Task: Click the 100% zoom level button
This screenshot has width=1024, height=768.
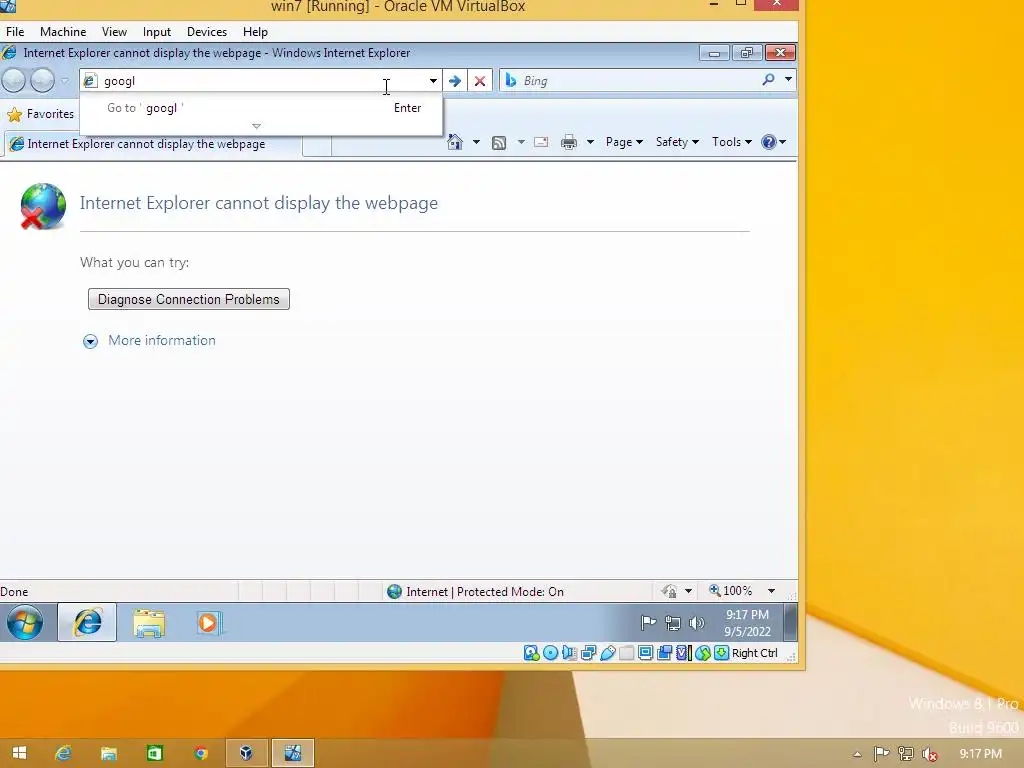Action: coord(731,591)
